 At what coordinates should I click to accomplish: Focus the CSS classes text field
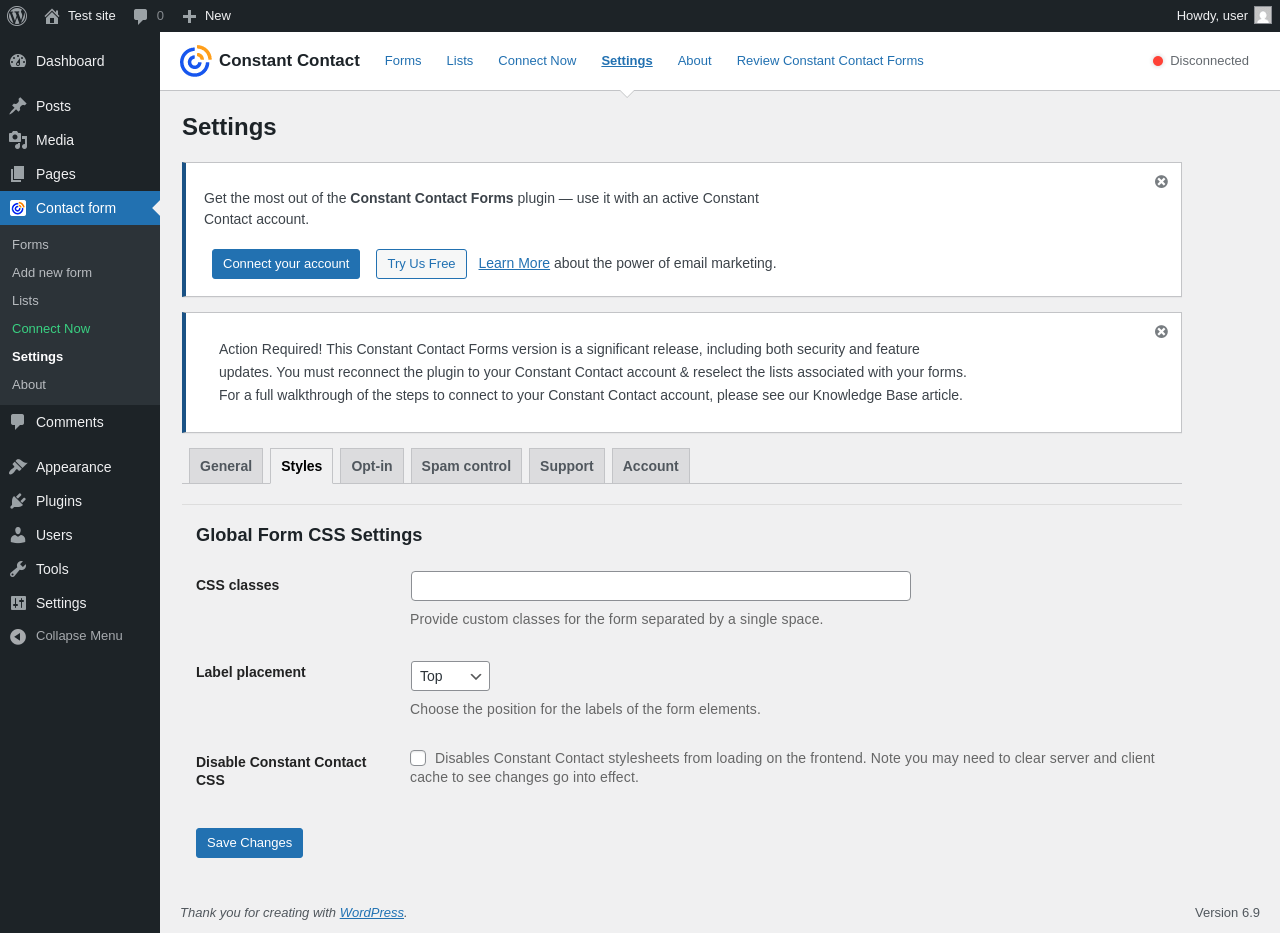(661, 586)
